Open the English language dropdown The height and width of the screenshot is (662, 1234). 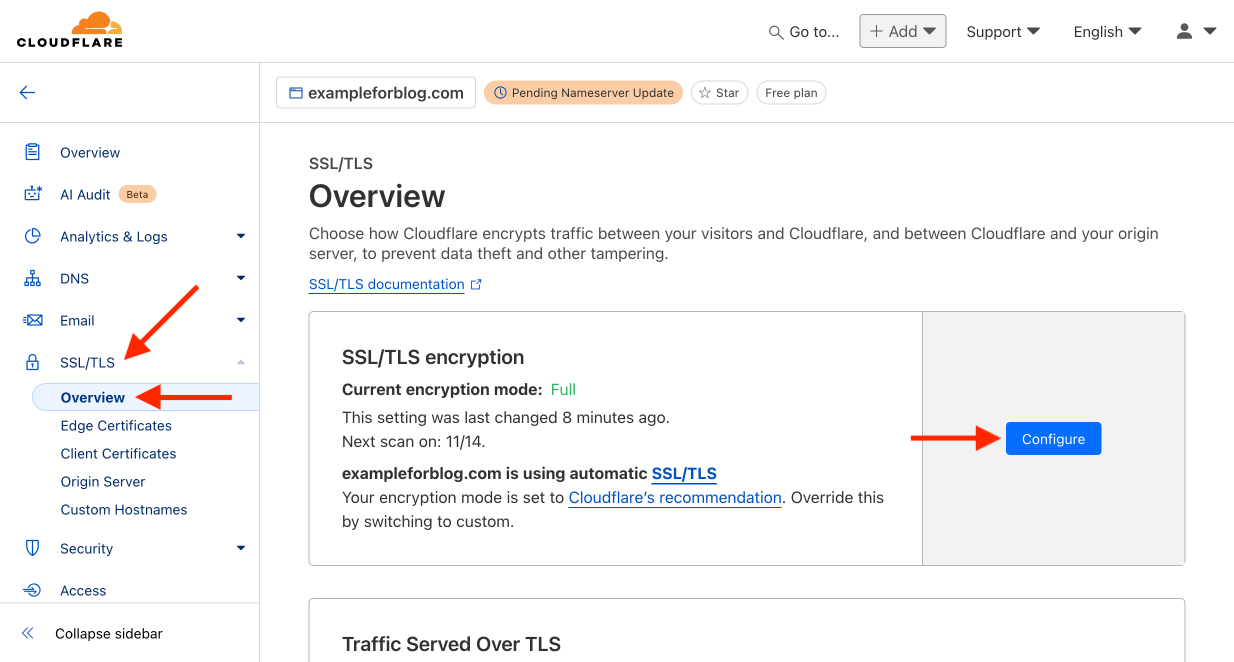click(x=1107, y=31)
